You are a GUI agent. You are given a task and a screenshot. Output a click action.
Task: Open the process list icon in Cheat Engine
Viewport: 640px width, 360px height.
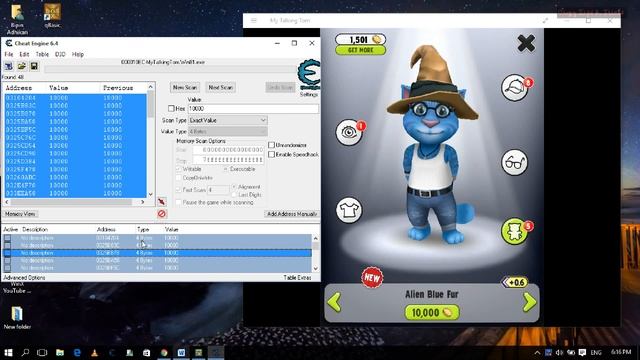point(9,66)
